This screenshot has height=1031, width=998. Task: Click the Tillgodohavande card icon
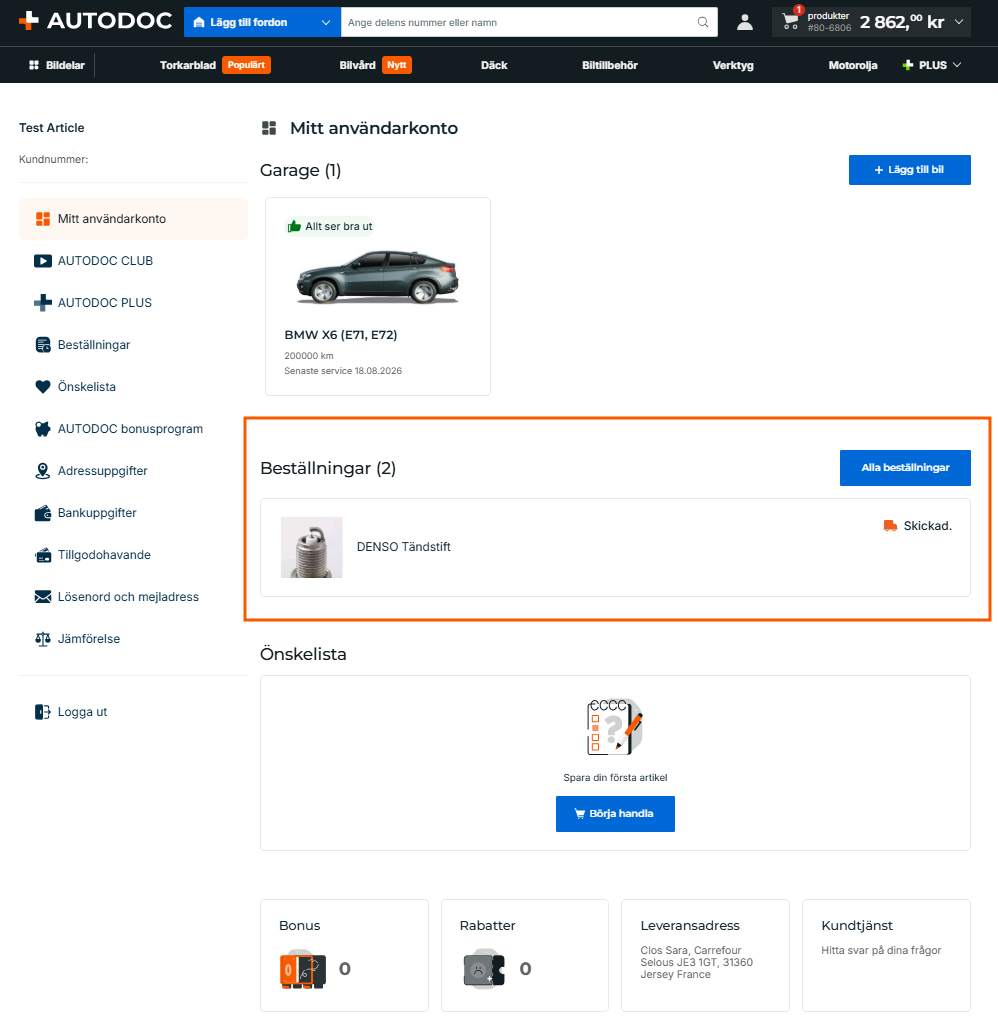pos(43,555)
